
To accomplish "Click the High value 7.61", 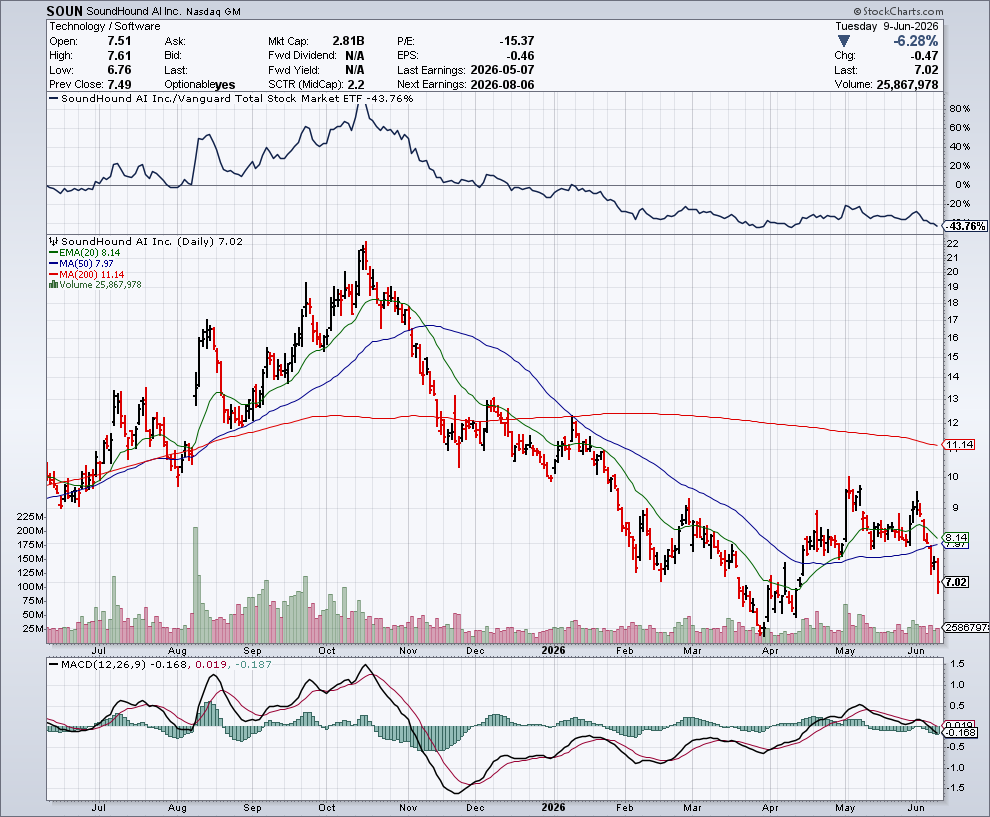I will click(119, 56).
